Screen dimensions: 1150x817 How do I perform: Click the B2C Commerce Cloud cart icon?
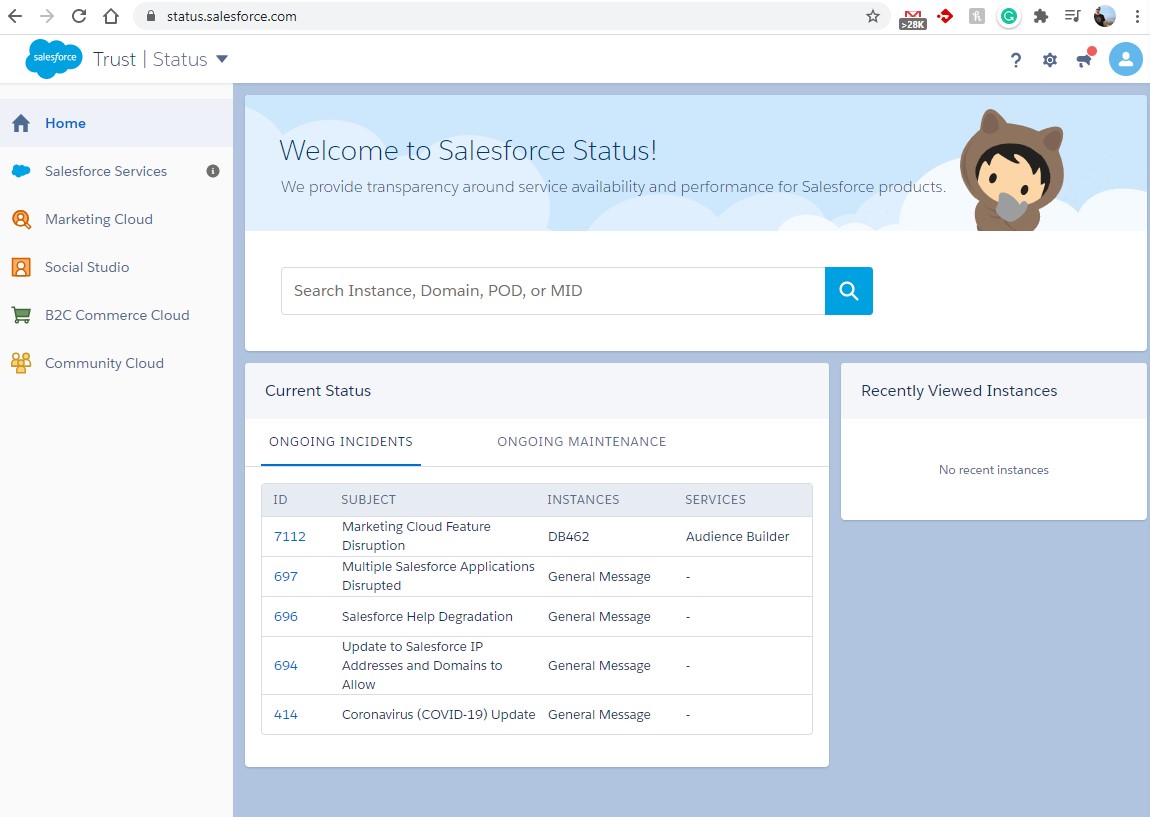click(x=21, y=315)
